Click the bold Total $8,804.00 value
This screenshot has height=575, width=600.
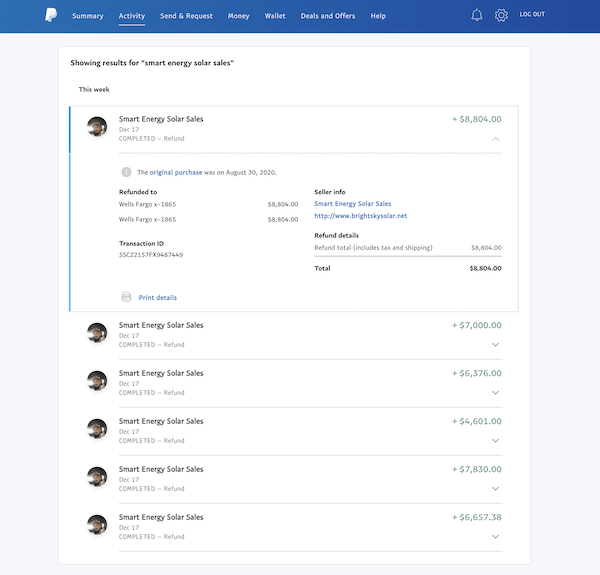[x=485, y=268]
